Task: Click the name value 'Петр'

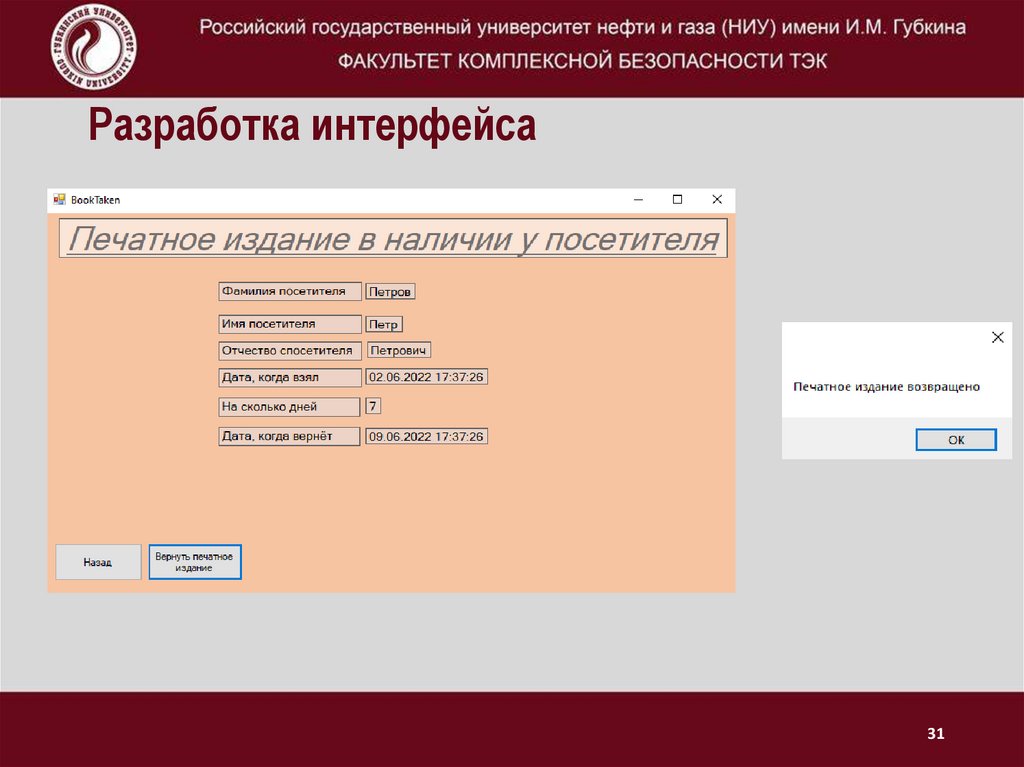Action: (x=384, y=324)
